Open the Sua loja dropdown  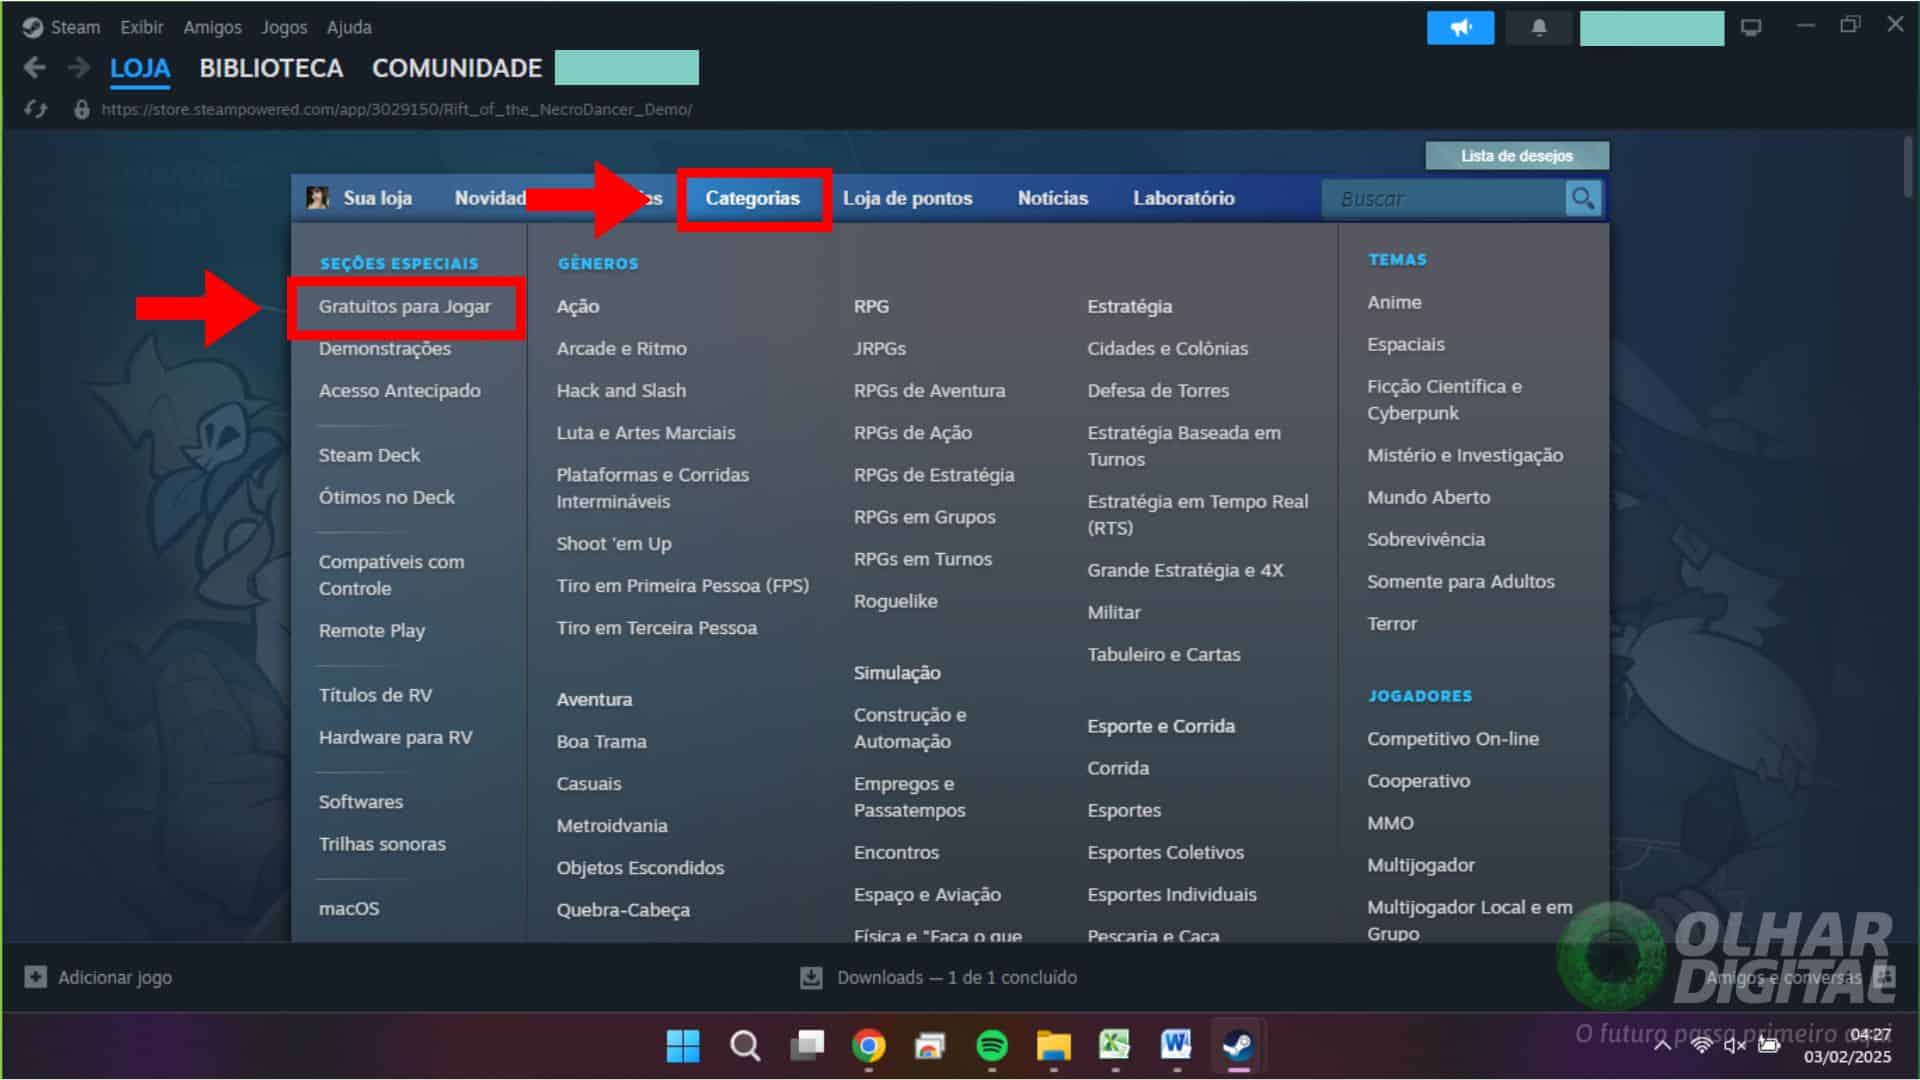(377, 198)
